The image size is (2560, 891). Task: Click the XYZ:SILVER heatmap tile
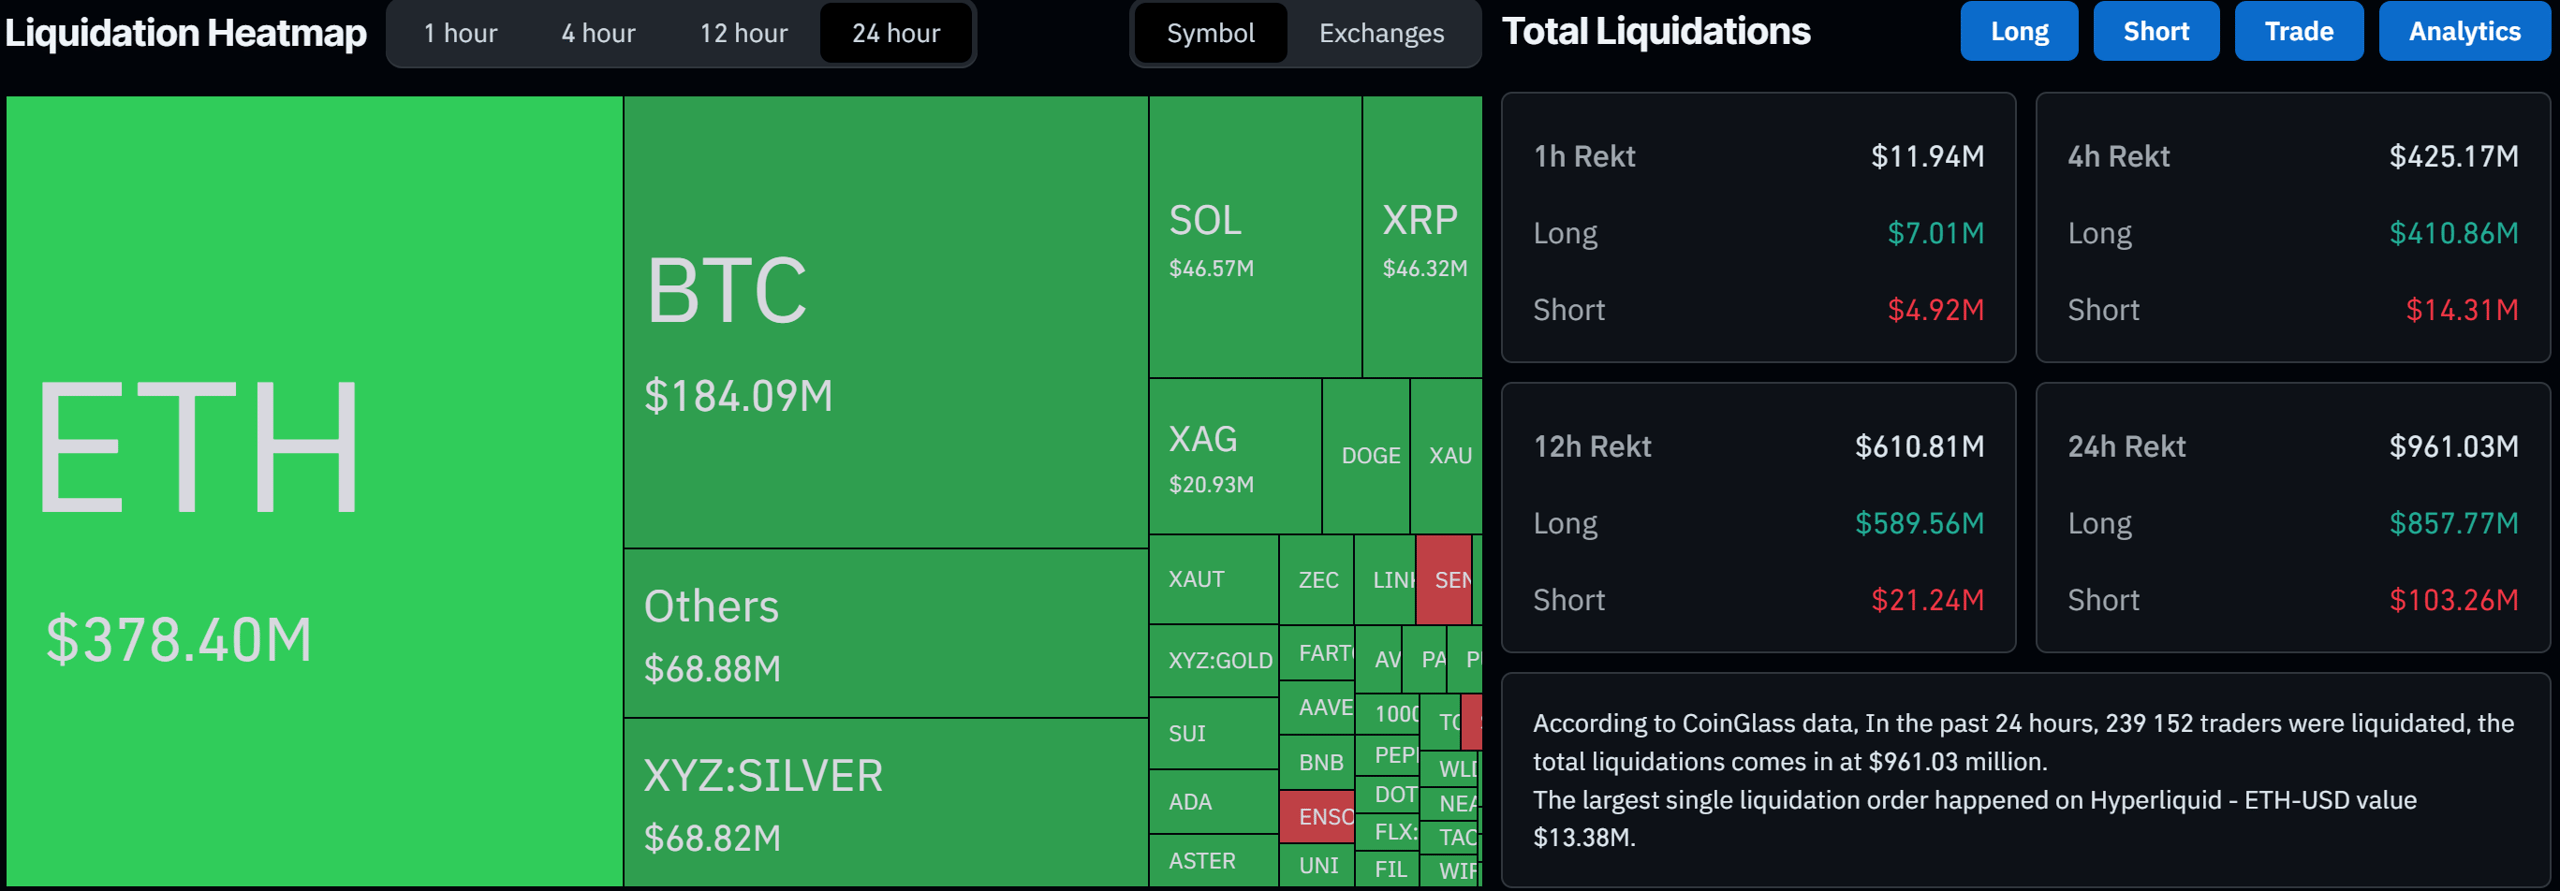pos(885,800)
